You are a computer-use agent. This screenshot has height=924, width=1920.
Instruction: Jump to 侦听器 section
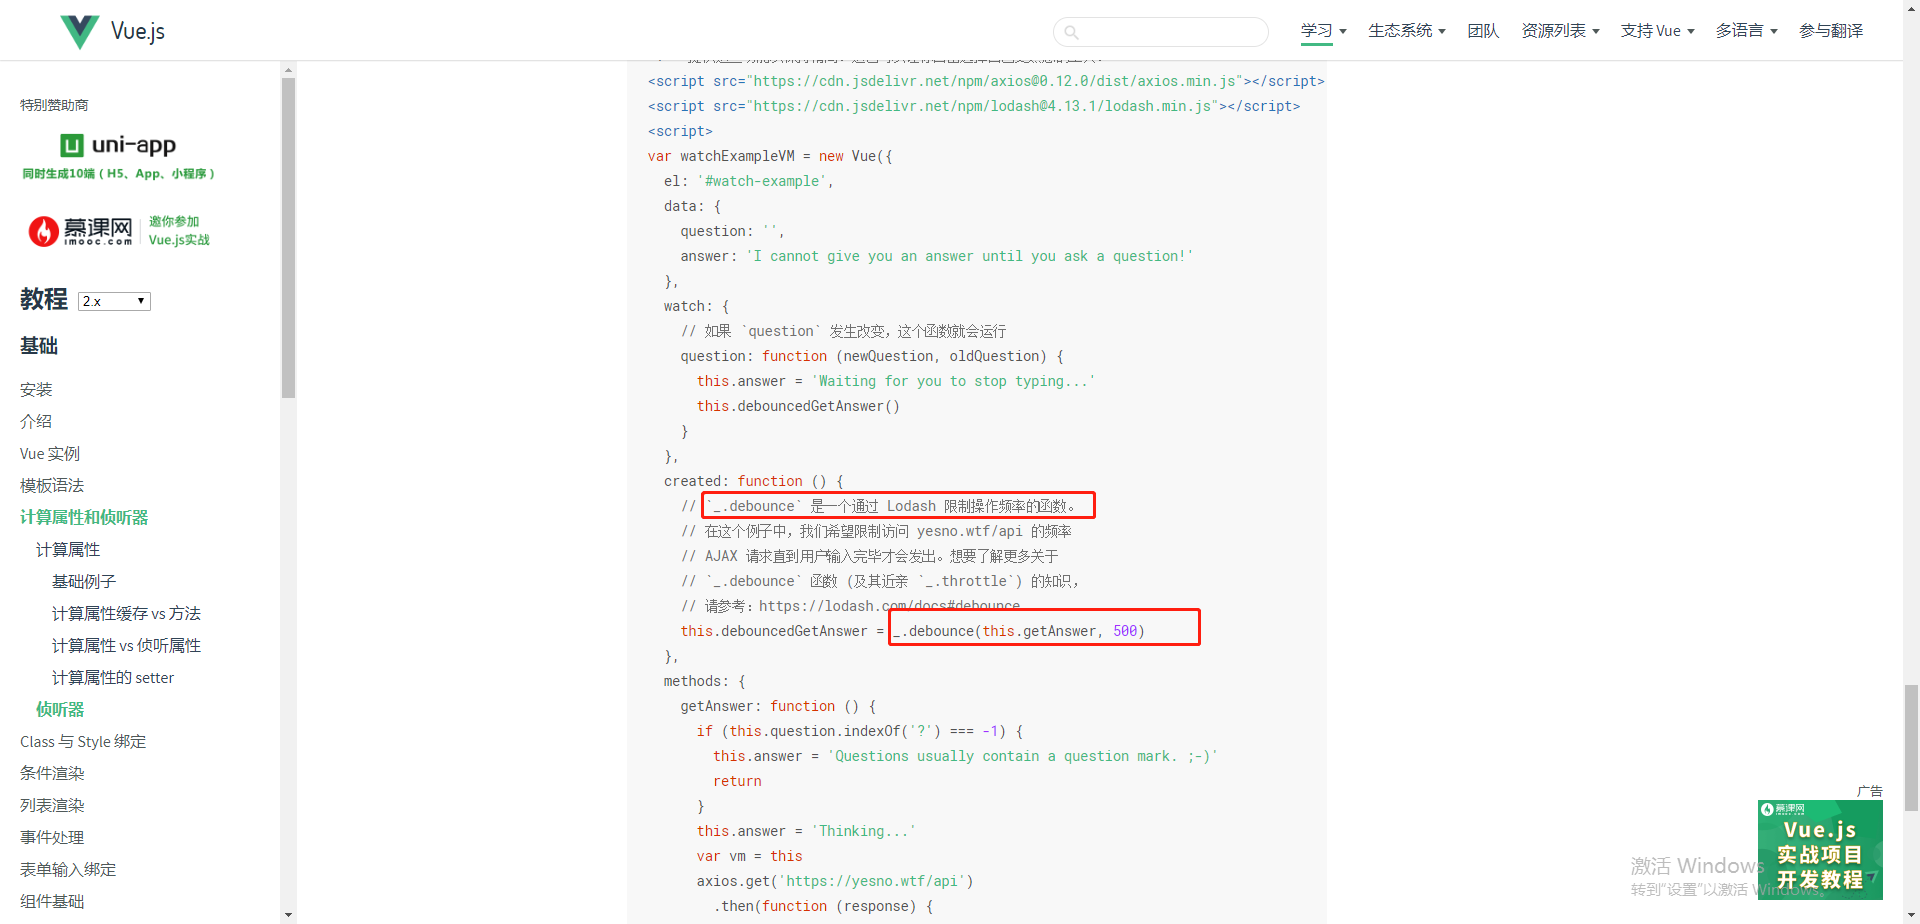60,710
